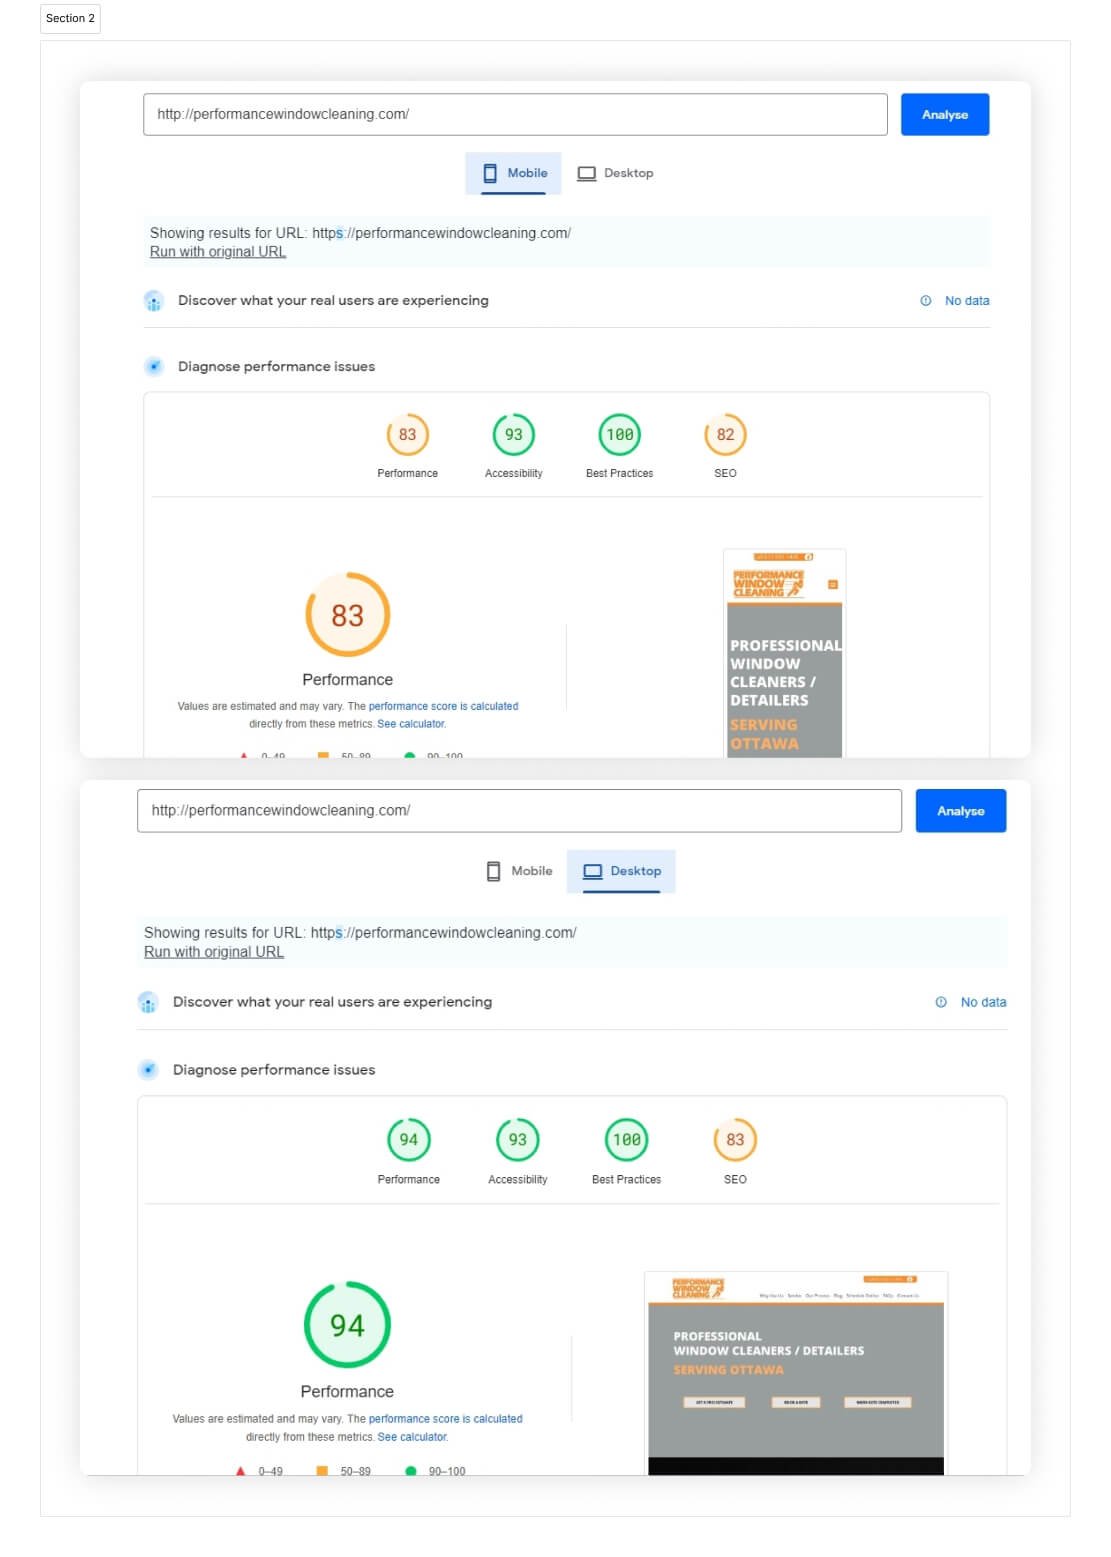Screen dimensions: 1111x1557
Task: Switch to Desktop tab in the mobile report
Action: pos(616,173)
